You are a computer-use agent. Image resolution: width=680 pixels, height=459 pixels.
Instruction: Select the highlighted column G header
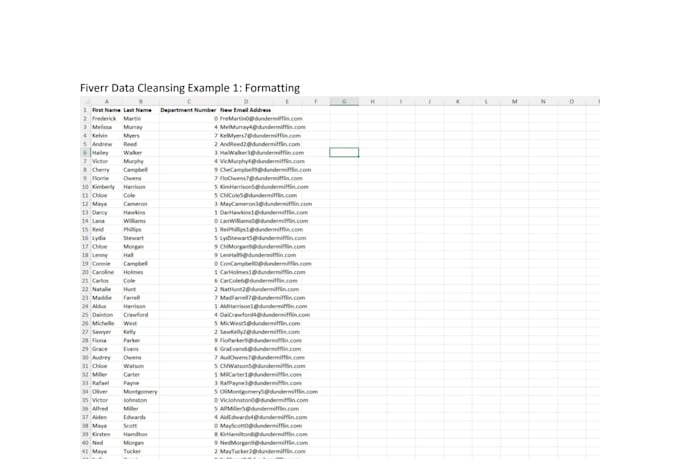tap(344, 102)
